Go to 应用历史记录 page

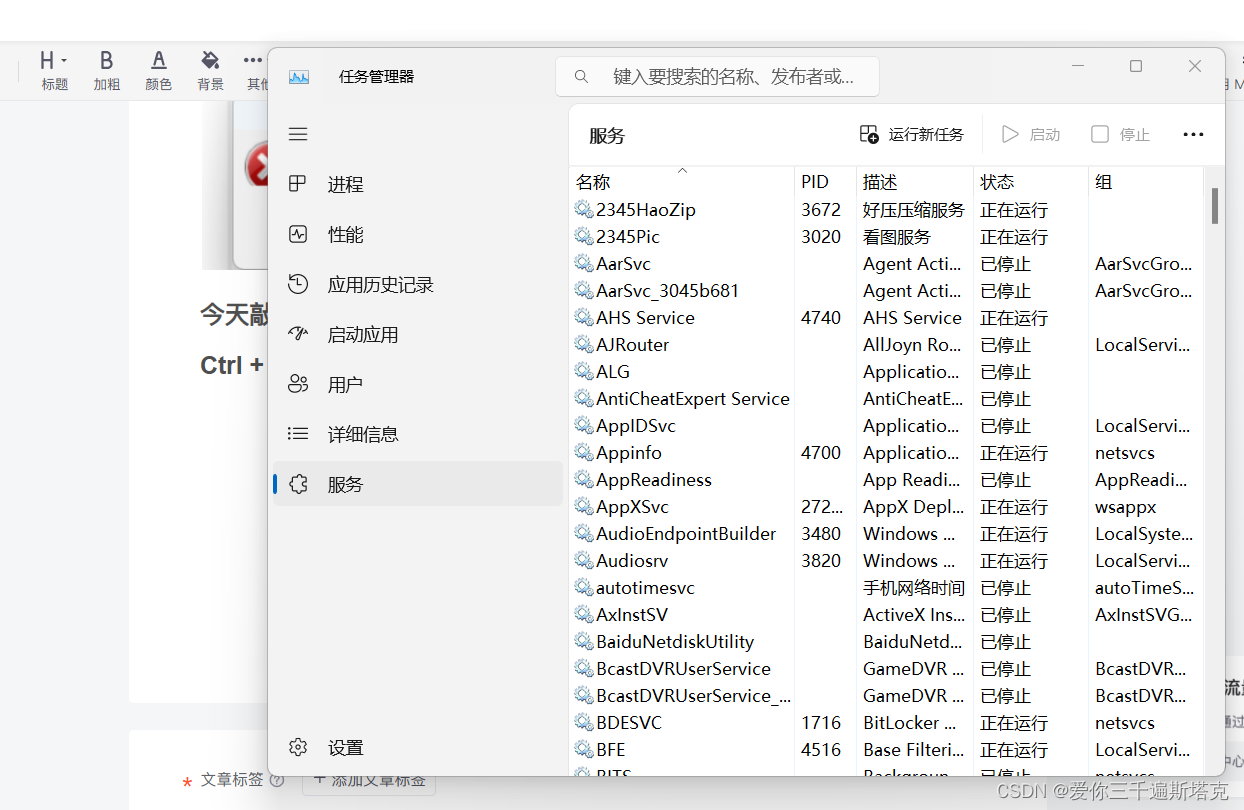pyautogui.click(x=418, y=284)
